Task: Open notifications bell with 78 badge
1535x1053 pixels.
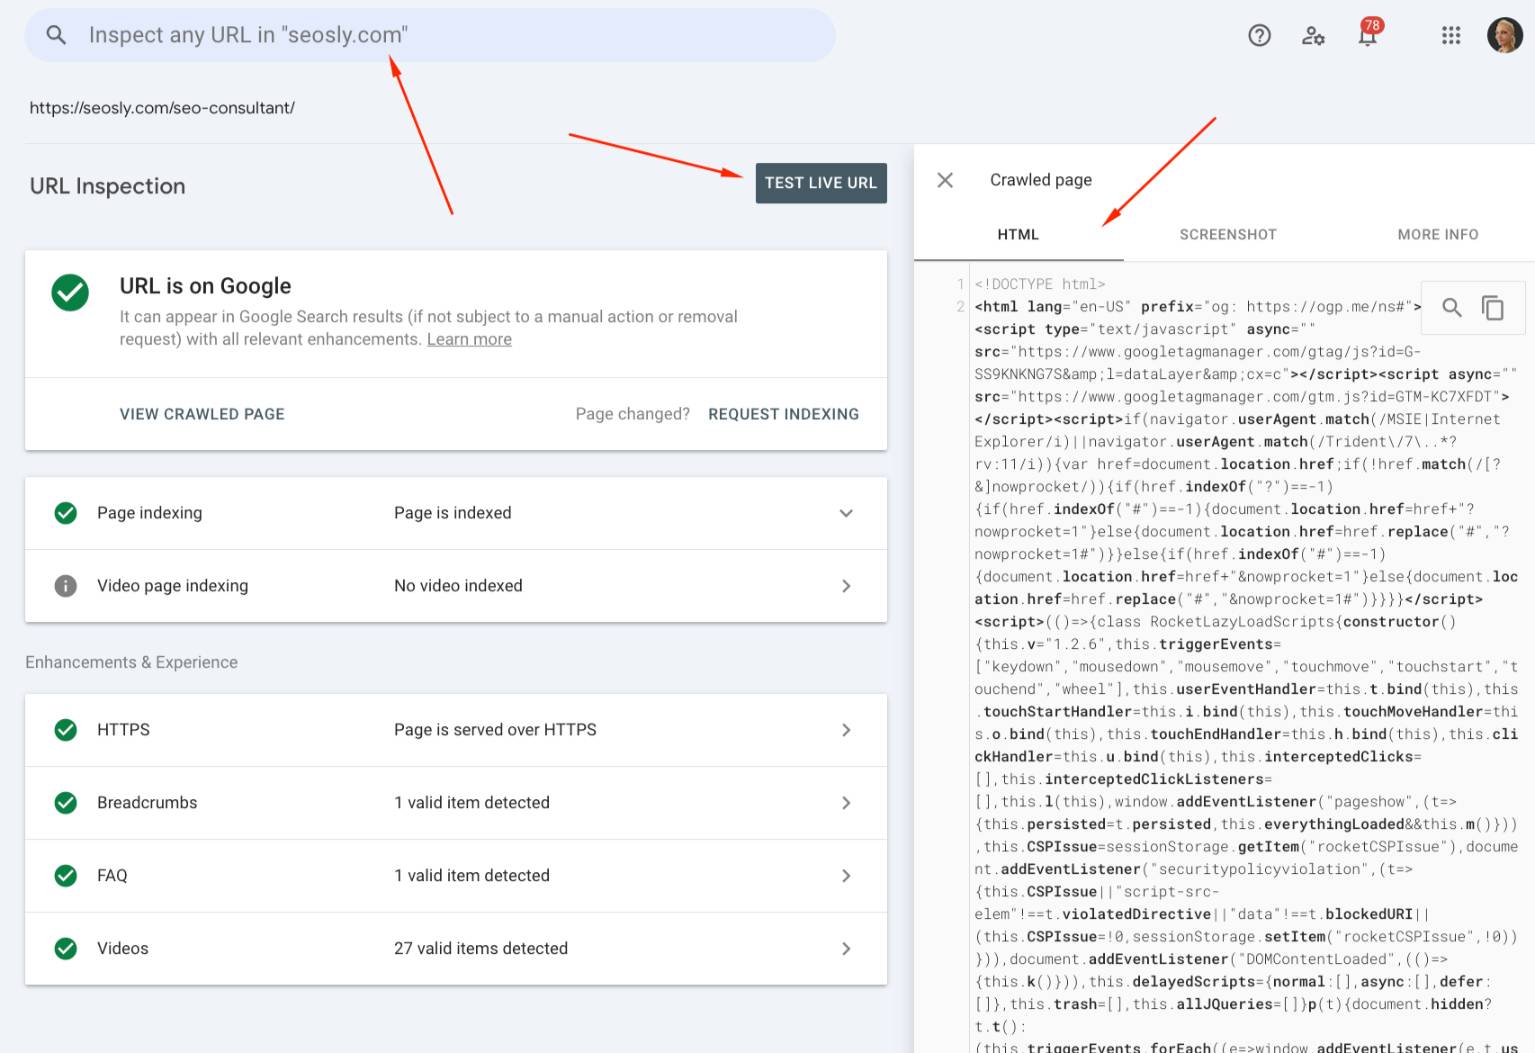Action: 1368,33
